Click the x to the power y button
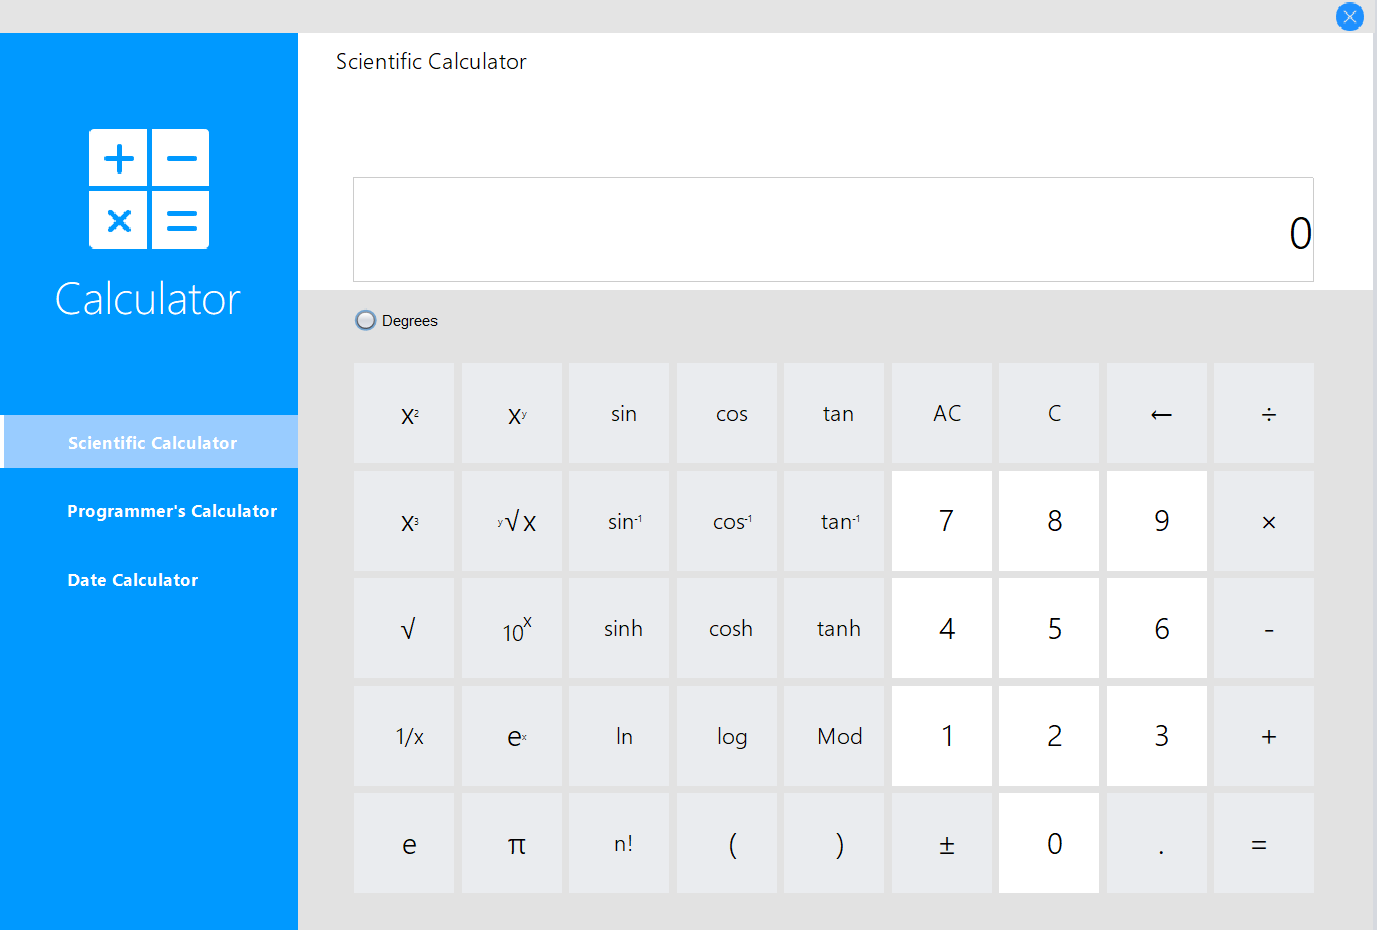Screen dimensions: 1377x930 (x=512, y=413)
